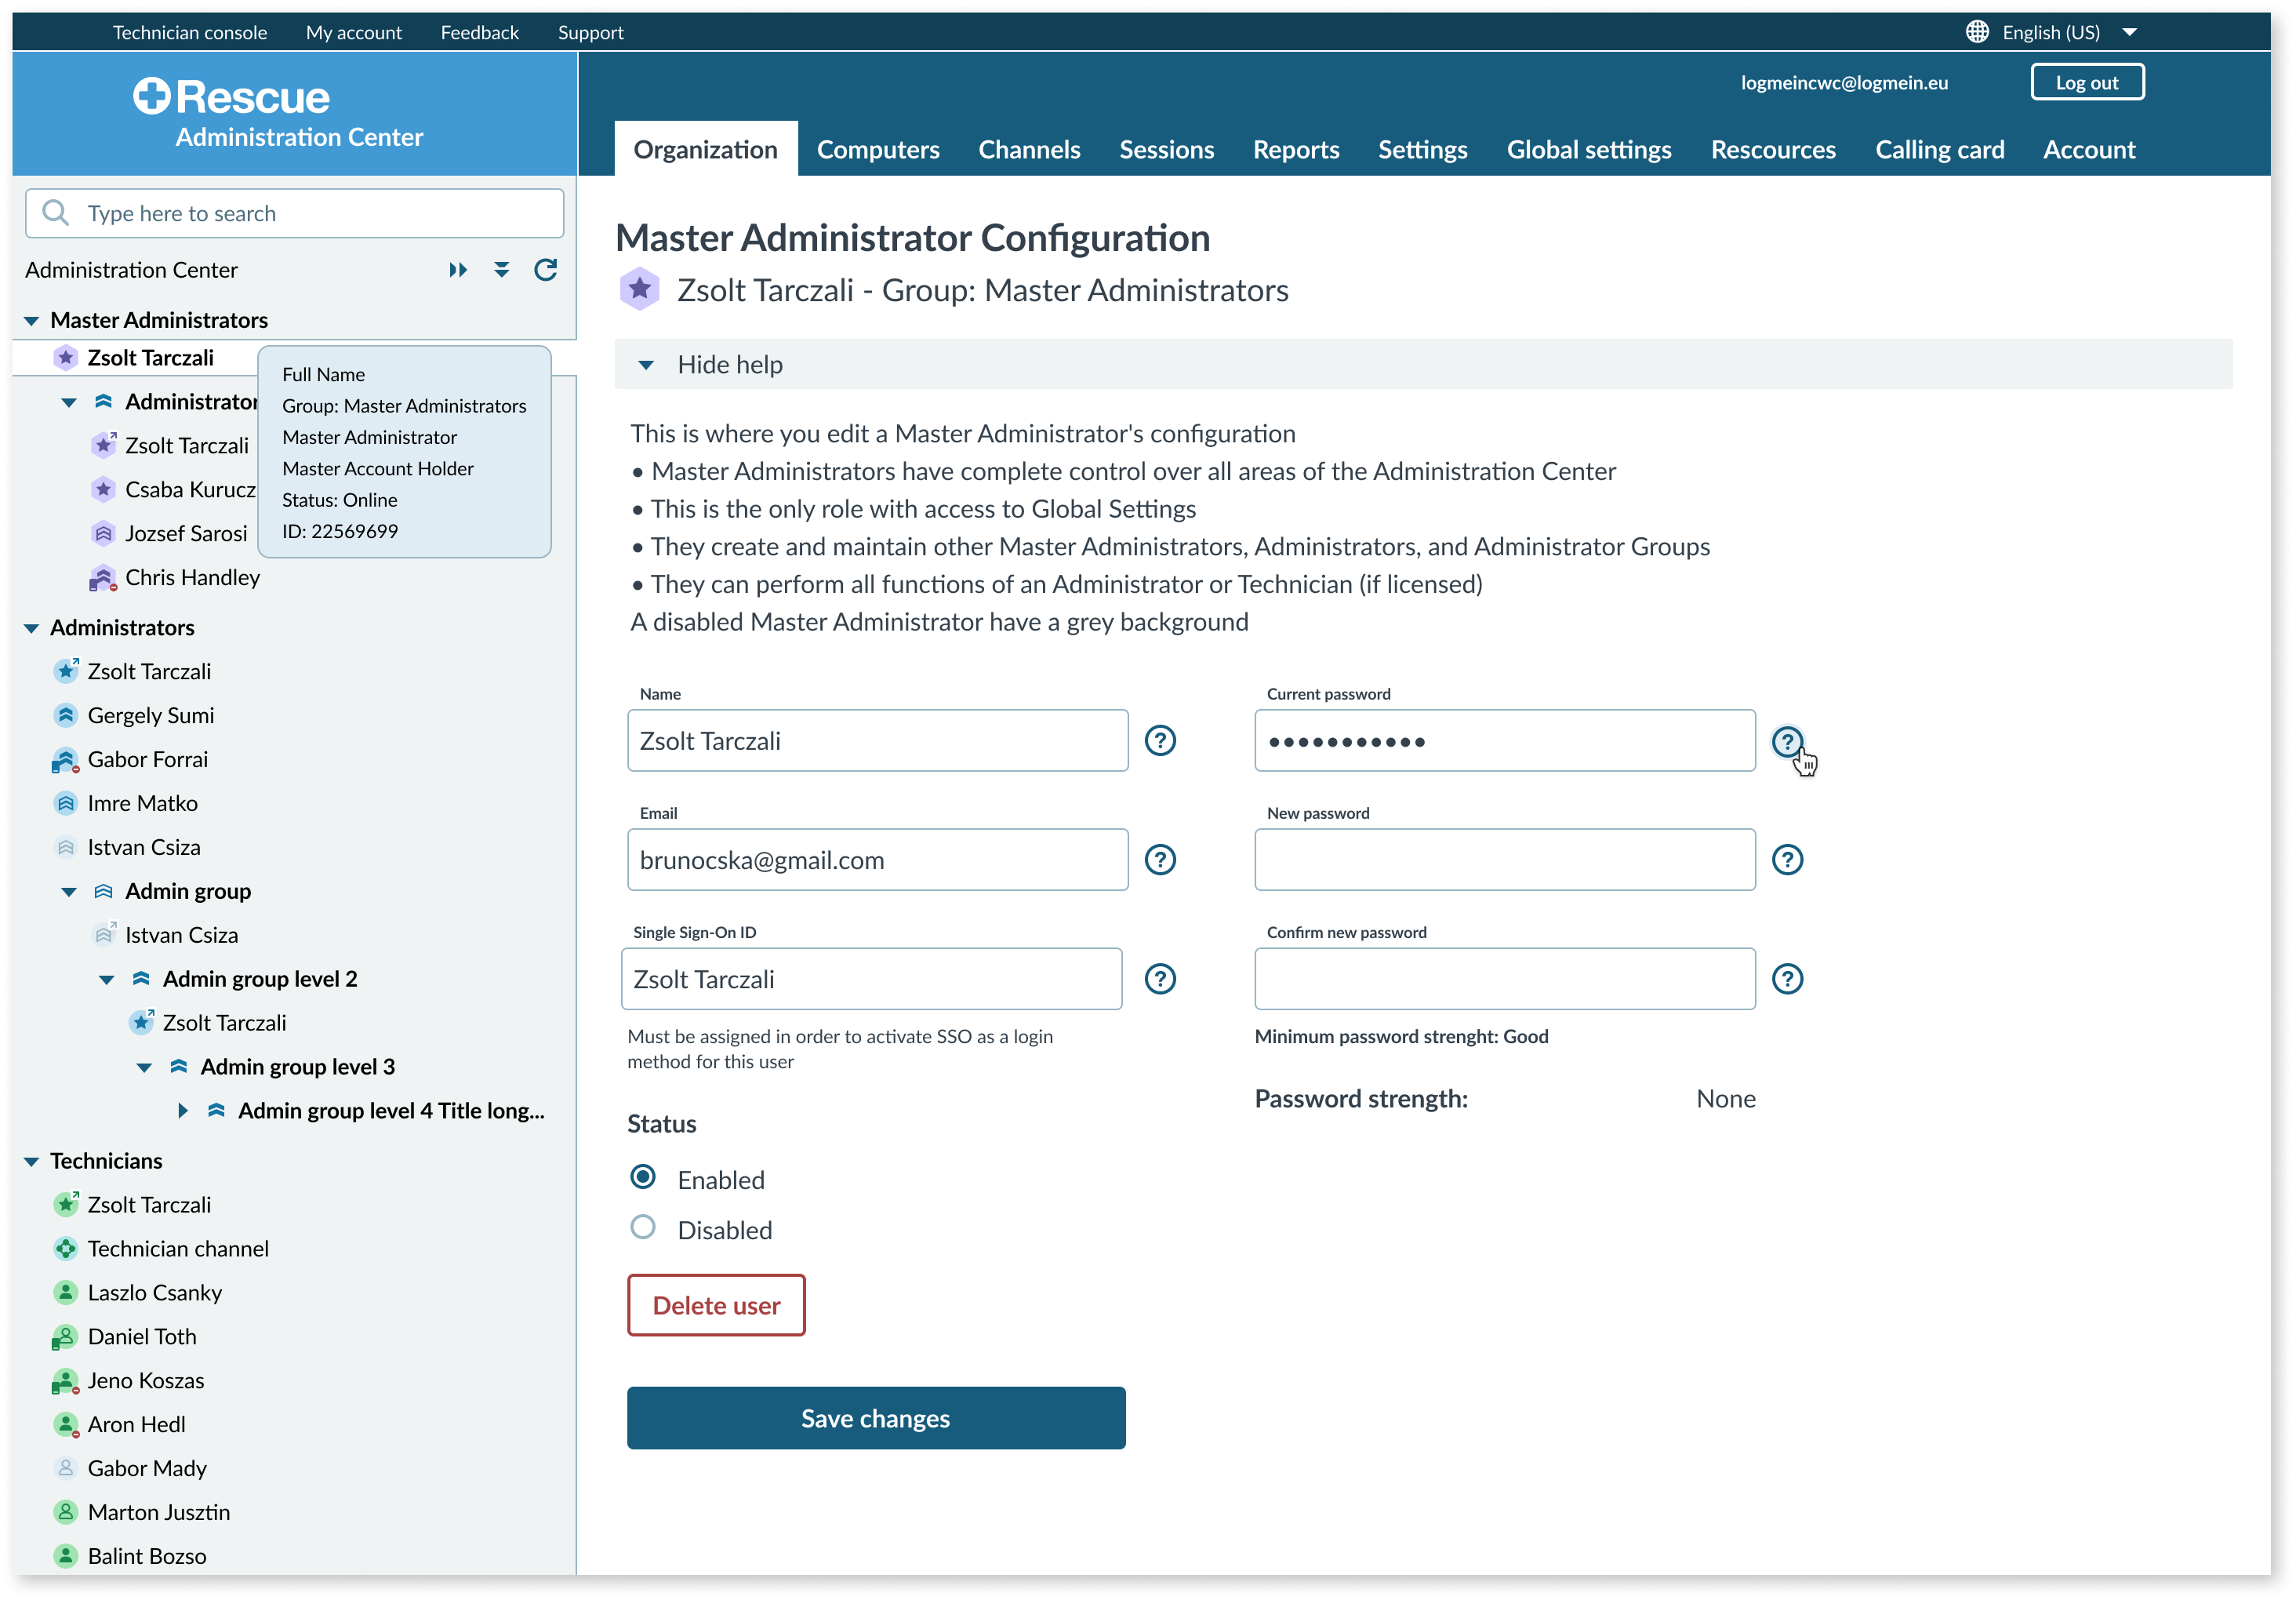Viewport: 2296px width, 1600px height.
Task: Switch to the Sessions tab
Action: point(1165,148)
